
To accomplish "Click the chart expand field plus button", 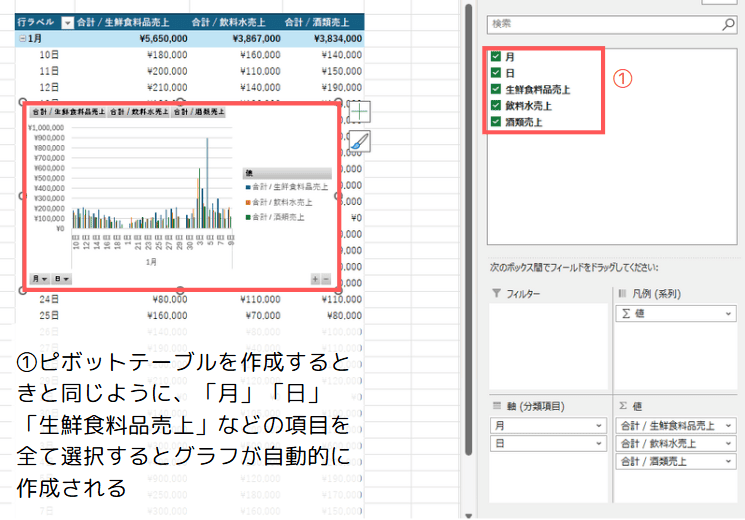I will (315, 279).
